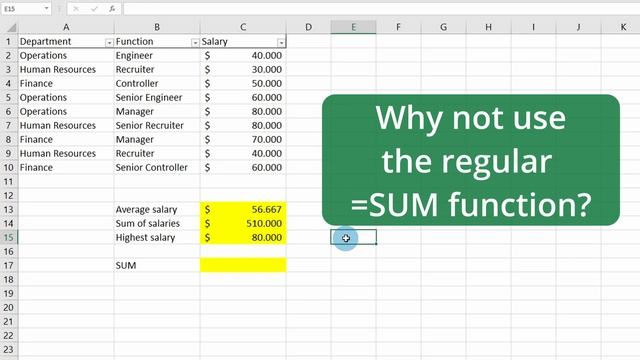Click the SUM label in row 17
This screenshot has height=360, width=640.
pyautogui.click(x=126, y=266)
